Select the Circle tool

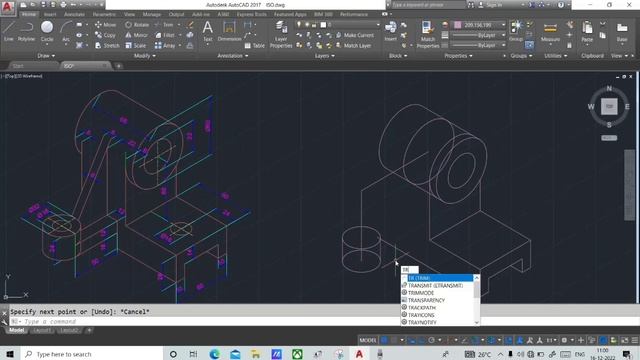[x=47, y=31]
